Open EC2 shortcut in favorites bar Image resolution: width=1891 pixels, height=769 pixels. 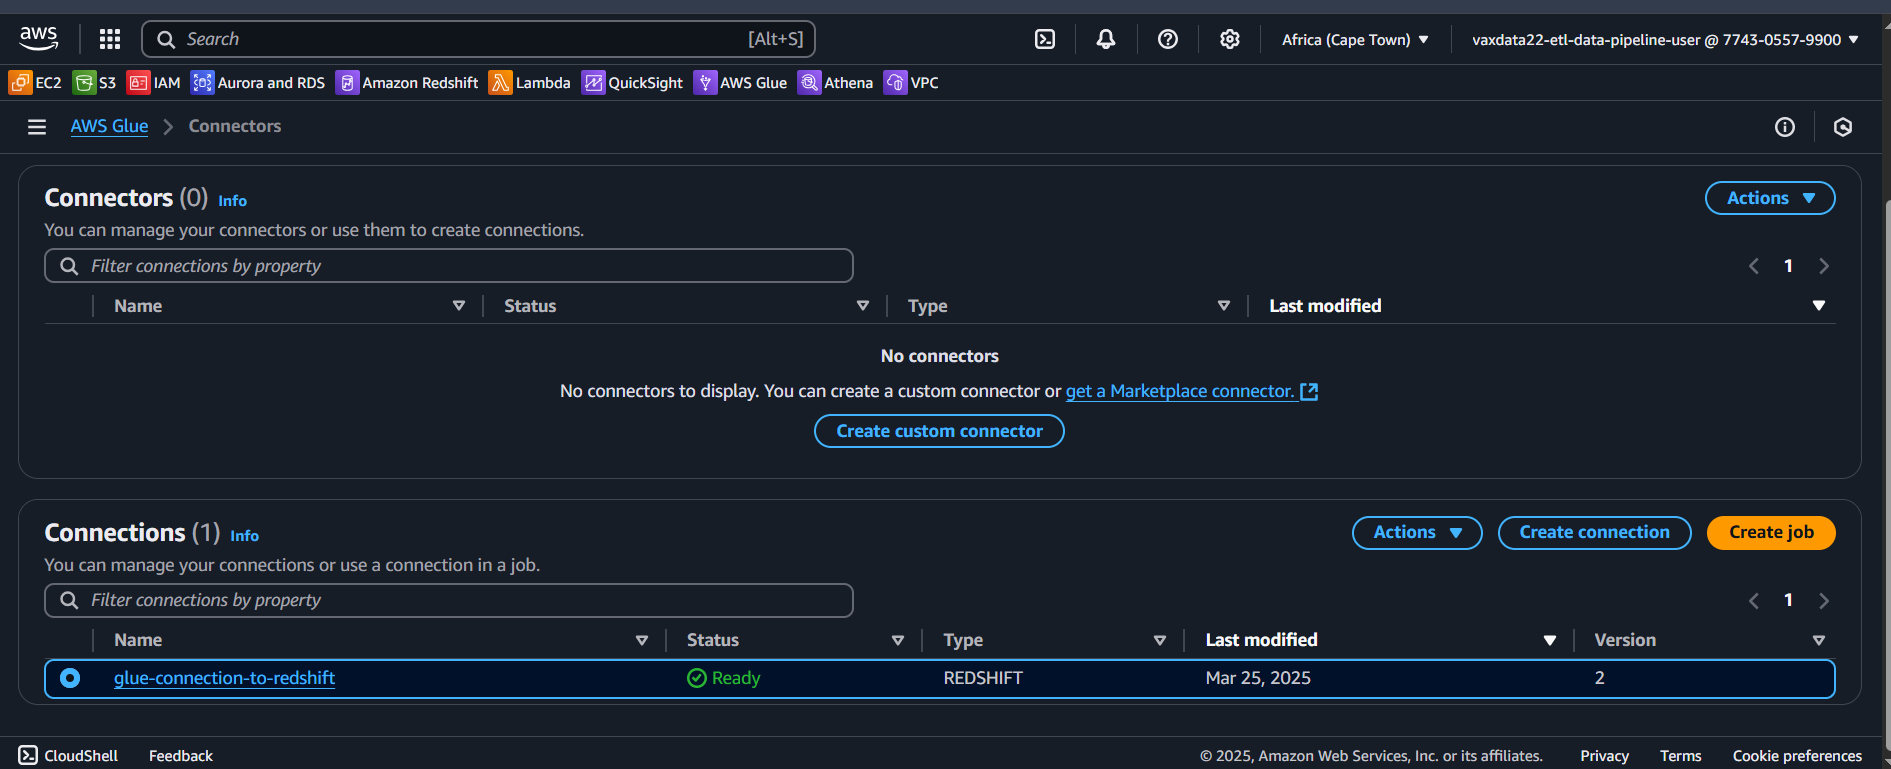[35, 82]
